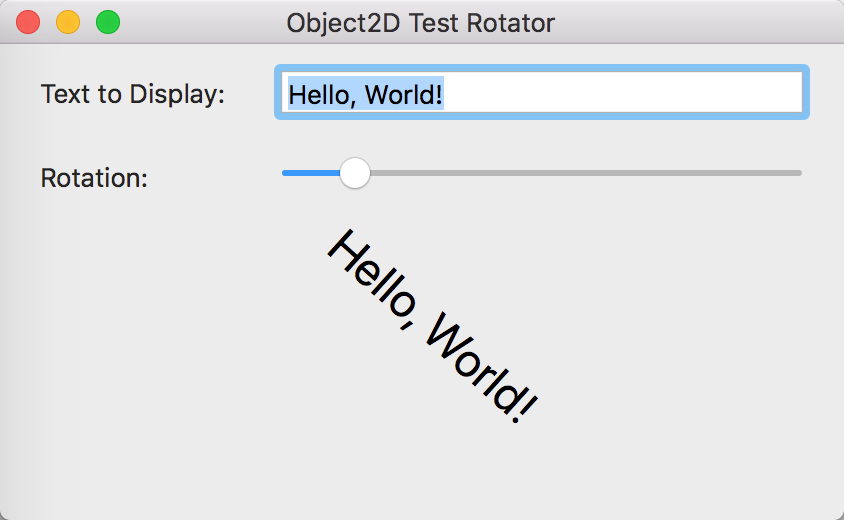The image size is (844, 520).
Task: Click the word "World!" inside the text field
Action: pos(404,94)
